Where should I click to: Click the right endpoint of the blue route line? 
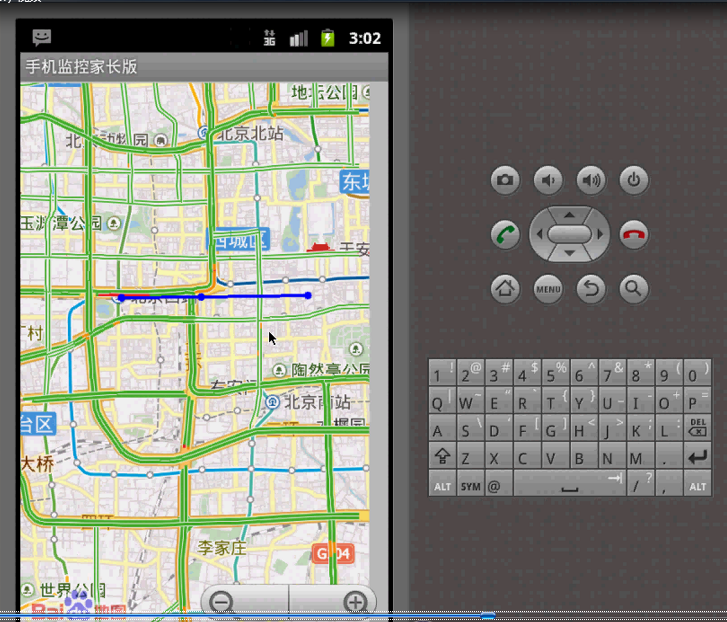(308, 295)
